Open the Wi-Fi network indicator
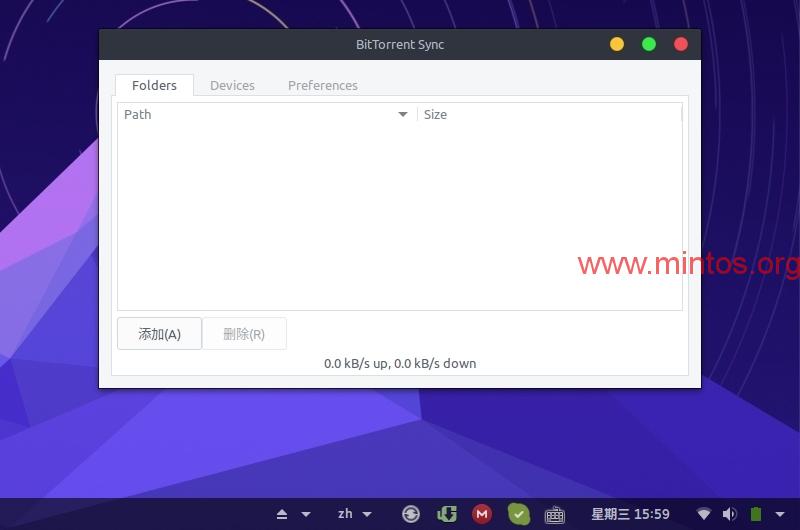This screenshot has width=800, height=530. [x=704, y=514]
